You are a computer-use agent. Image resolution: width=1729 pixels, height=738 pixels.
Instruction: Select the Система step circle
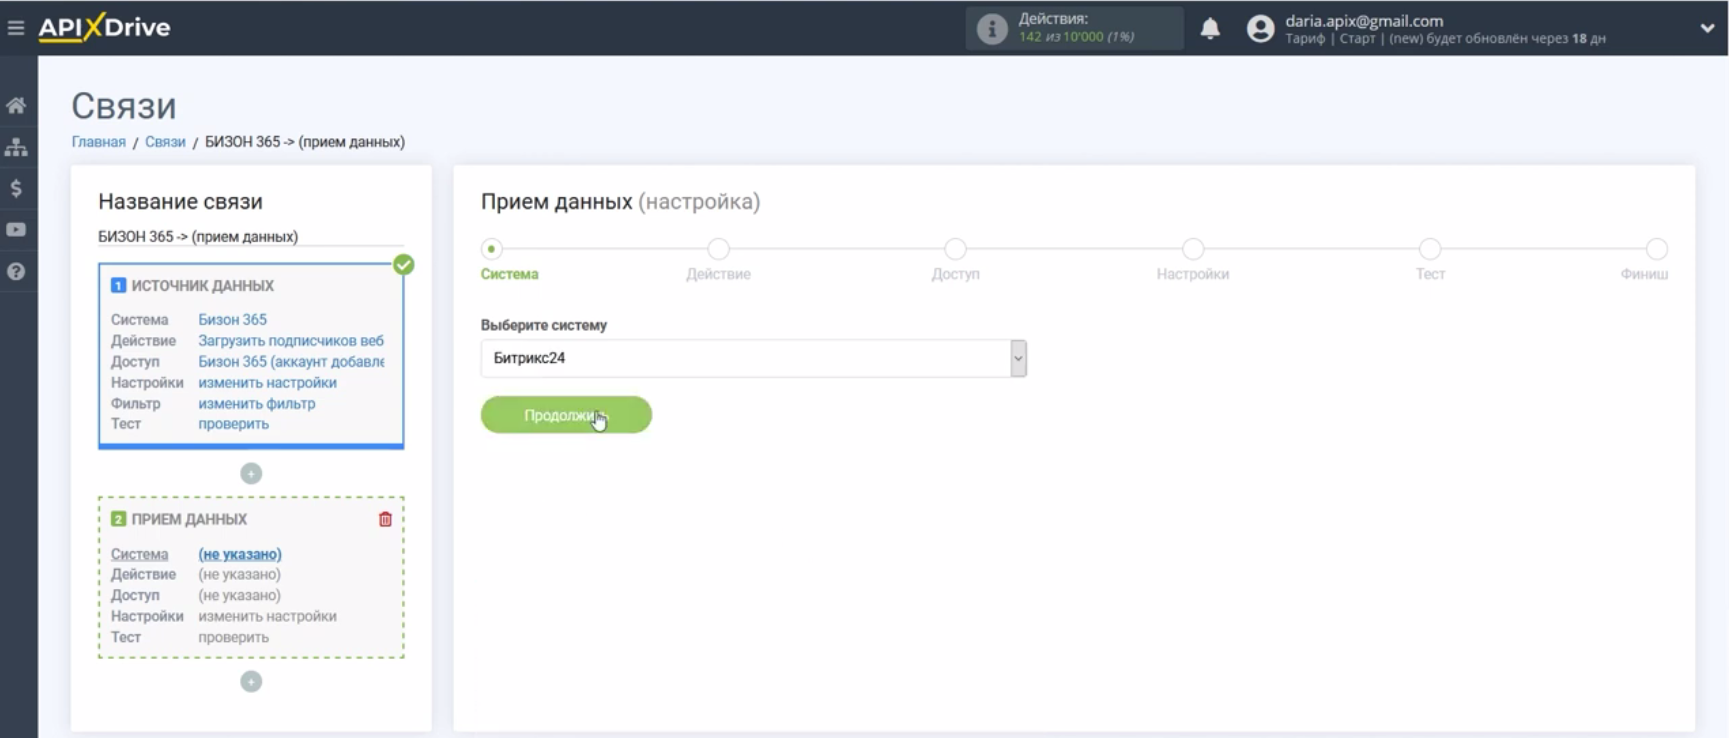[x=491, y=248]
